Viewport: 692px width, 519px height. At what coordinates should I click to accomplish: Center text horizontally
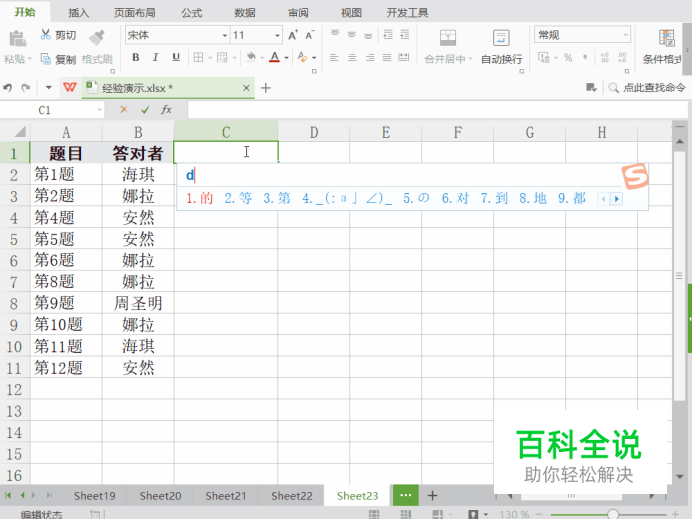pos(352,57)
